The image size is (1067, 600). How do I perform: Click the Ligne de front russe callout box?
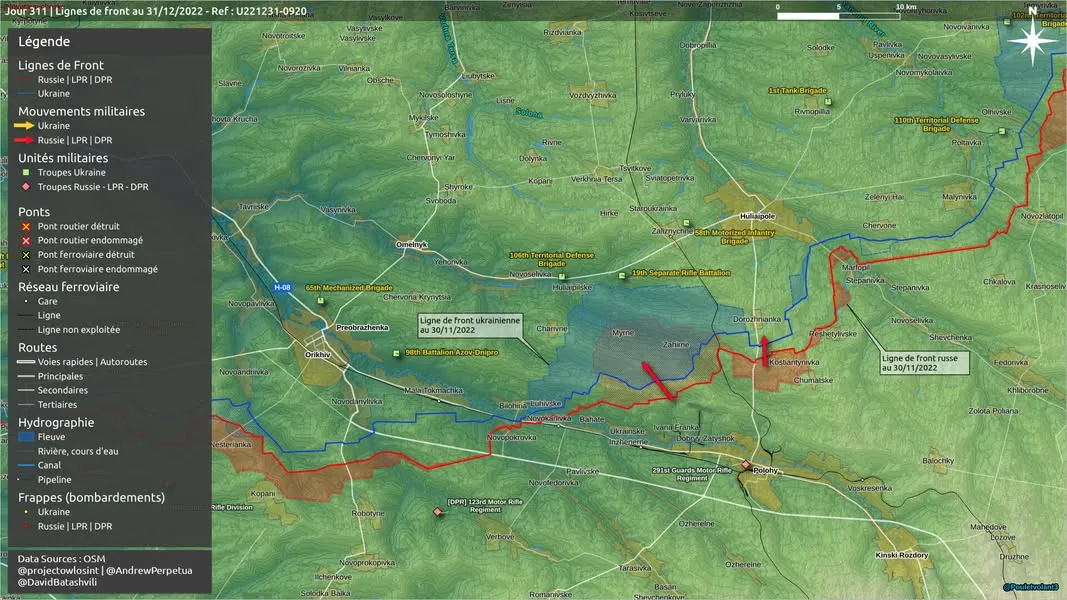point(924,363)
